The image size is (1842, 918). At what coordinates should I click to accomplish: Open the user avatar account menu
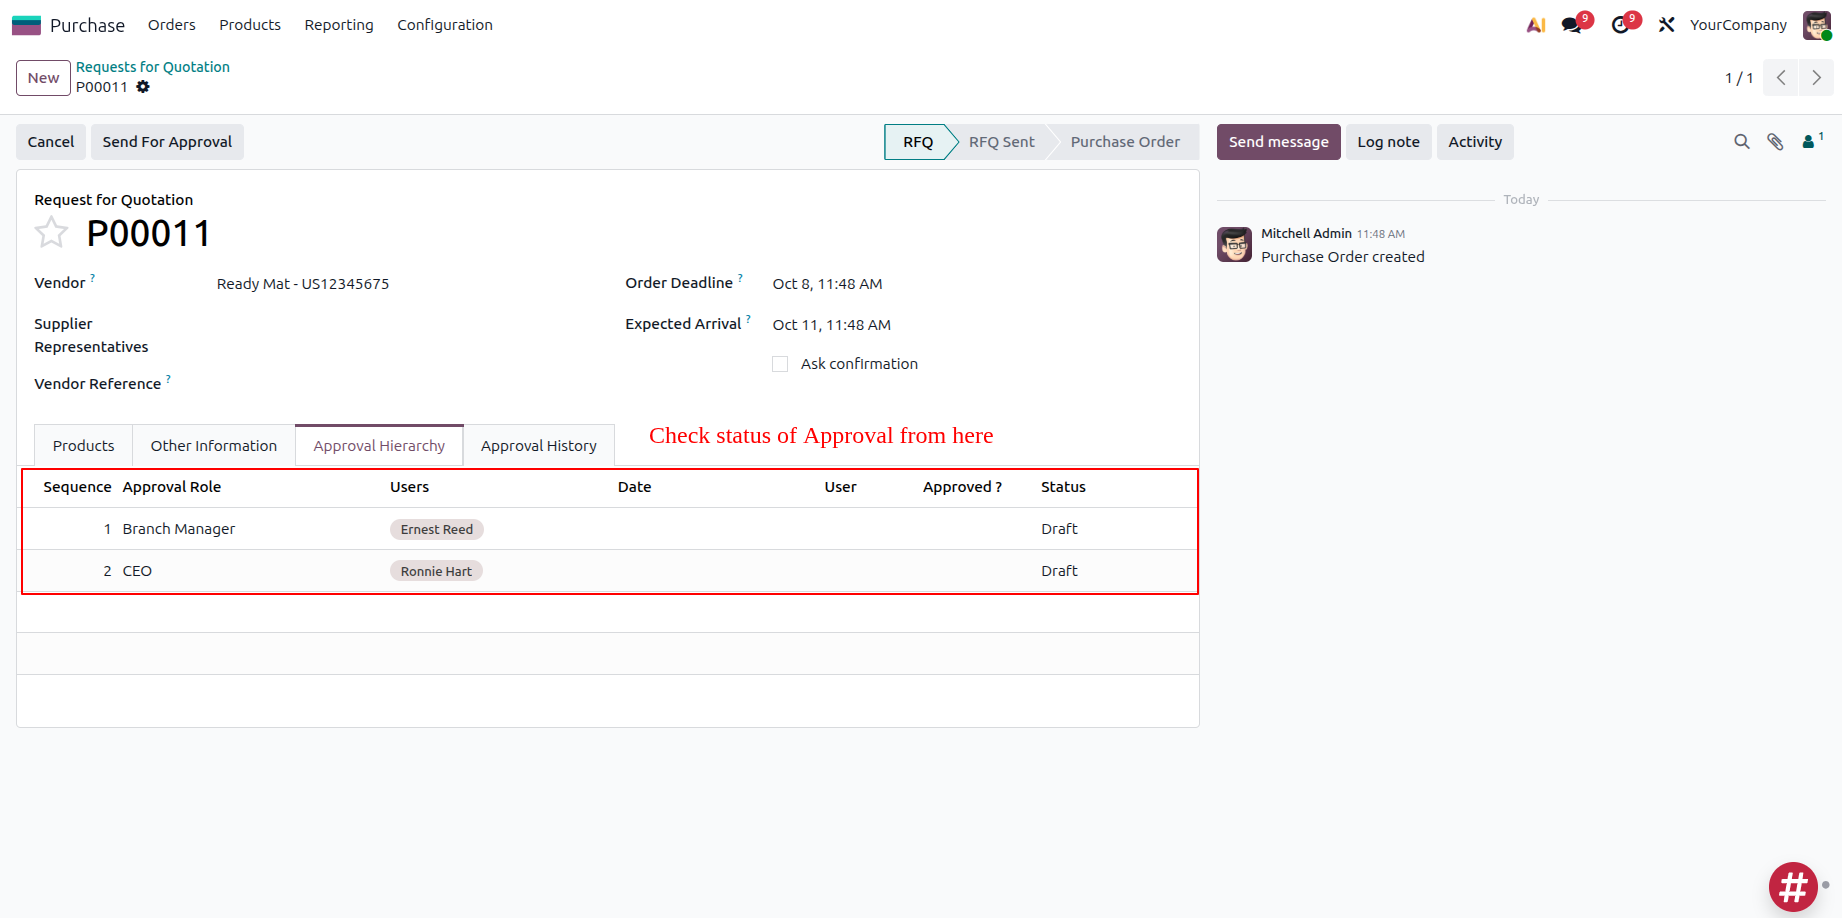(1815, 24)
